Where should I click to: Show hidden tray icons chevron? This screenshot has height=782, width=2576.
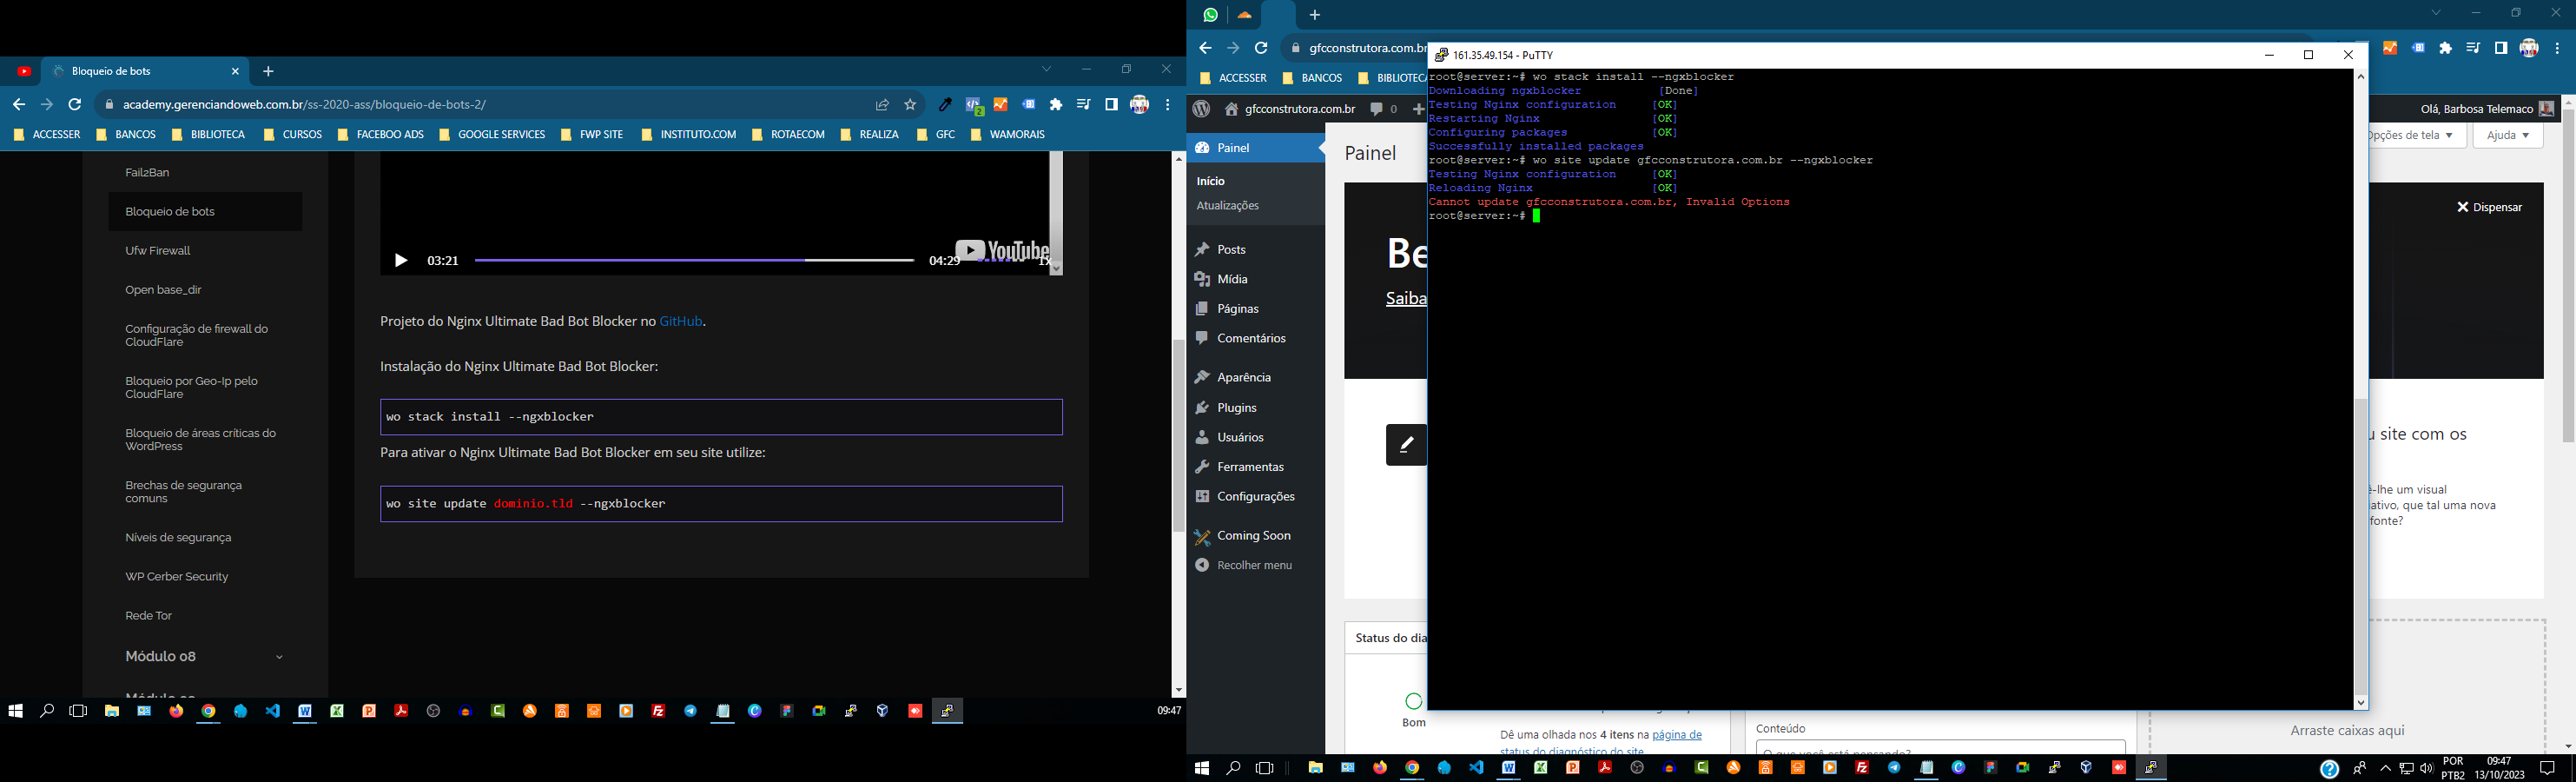click(2385, 768)
